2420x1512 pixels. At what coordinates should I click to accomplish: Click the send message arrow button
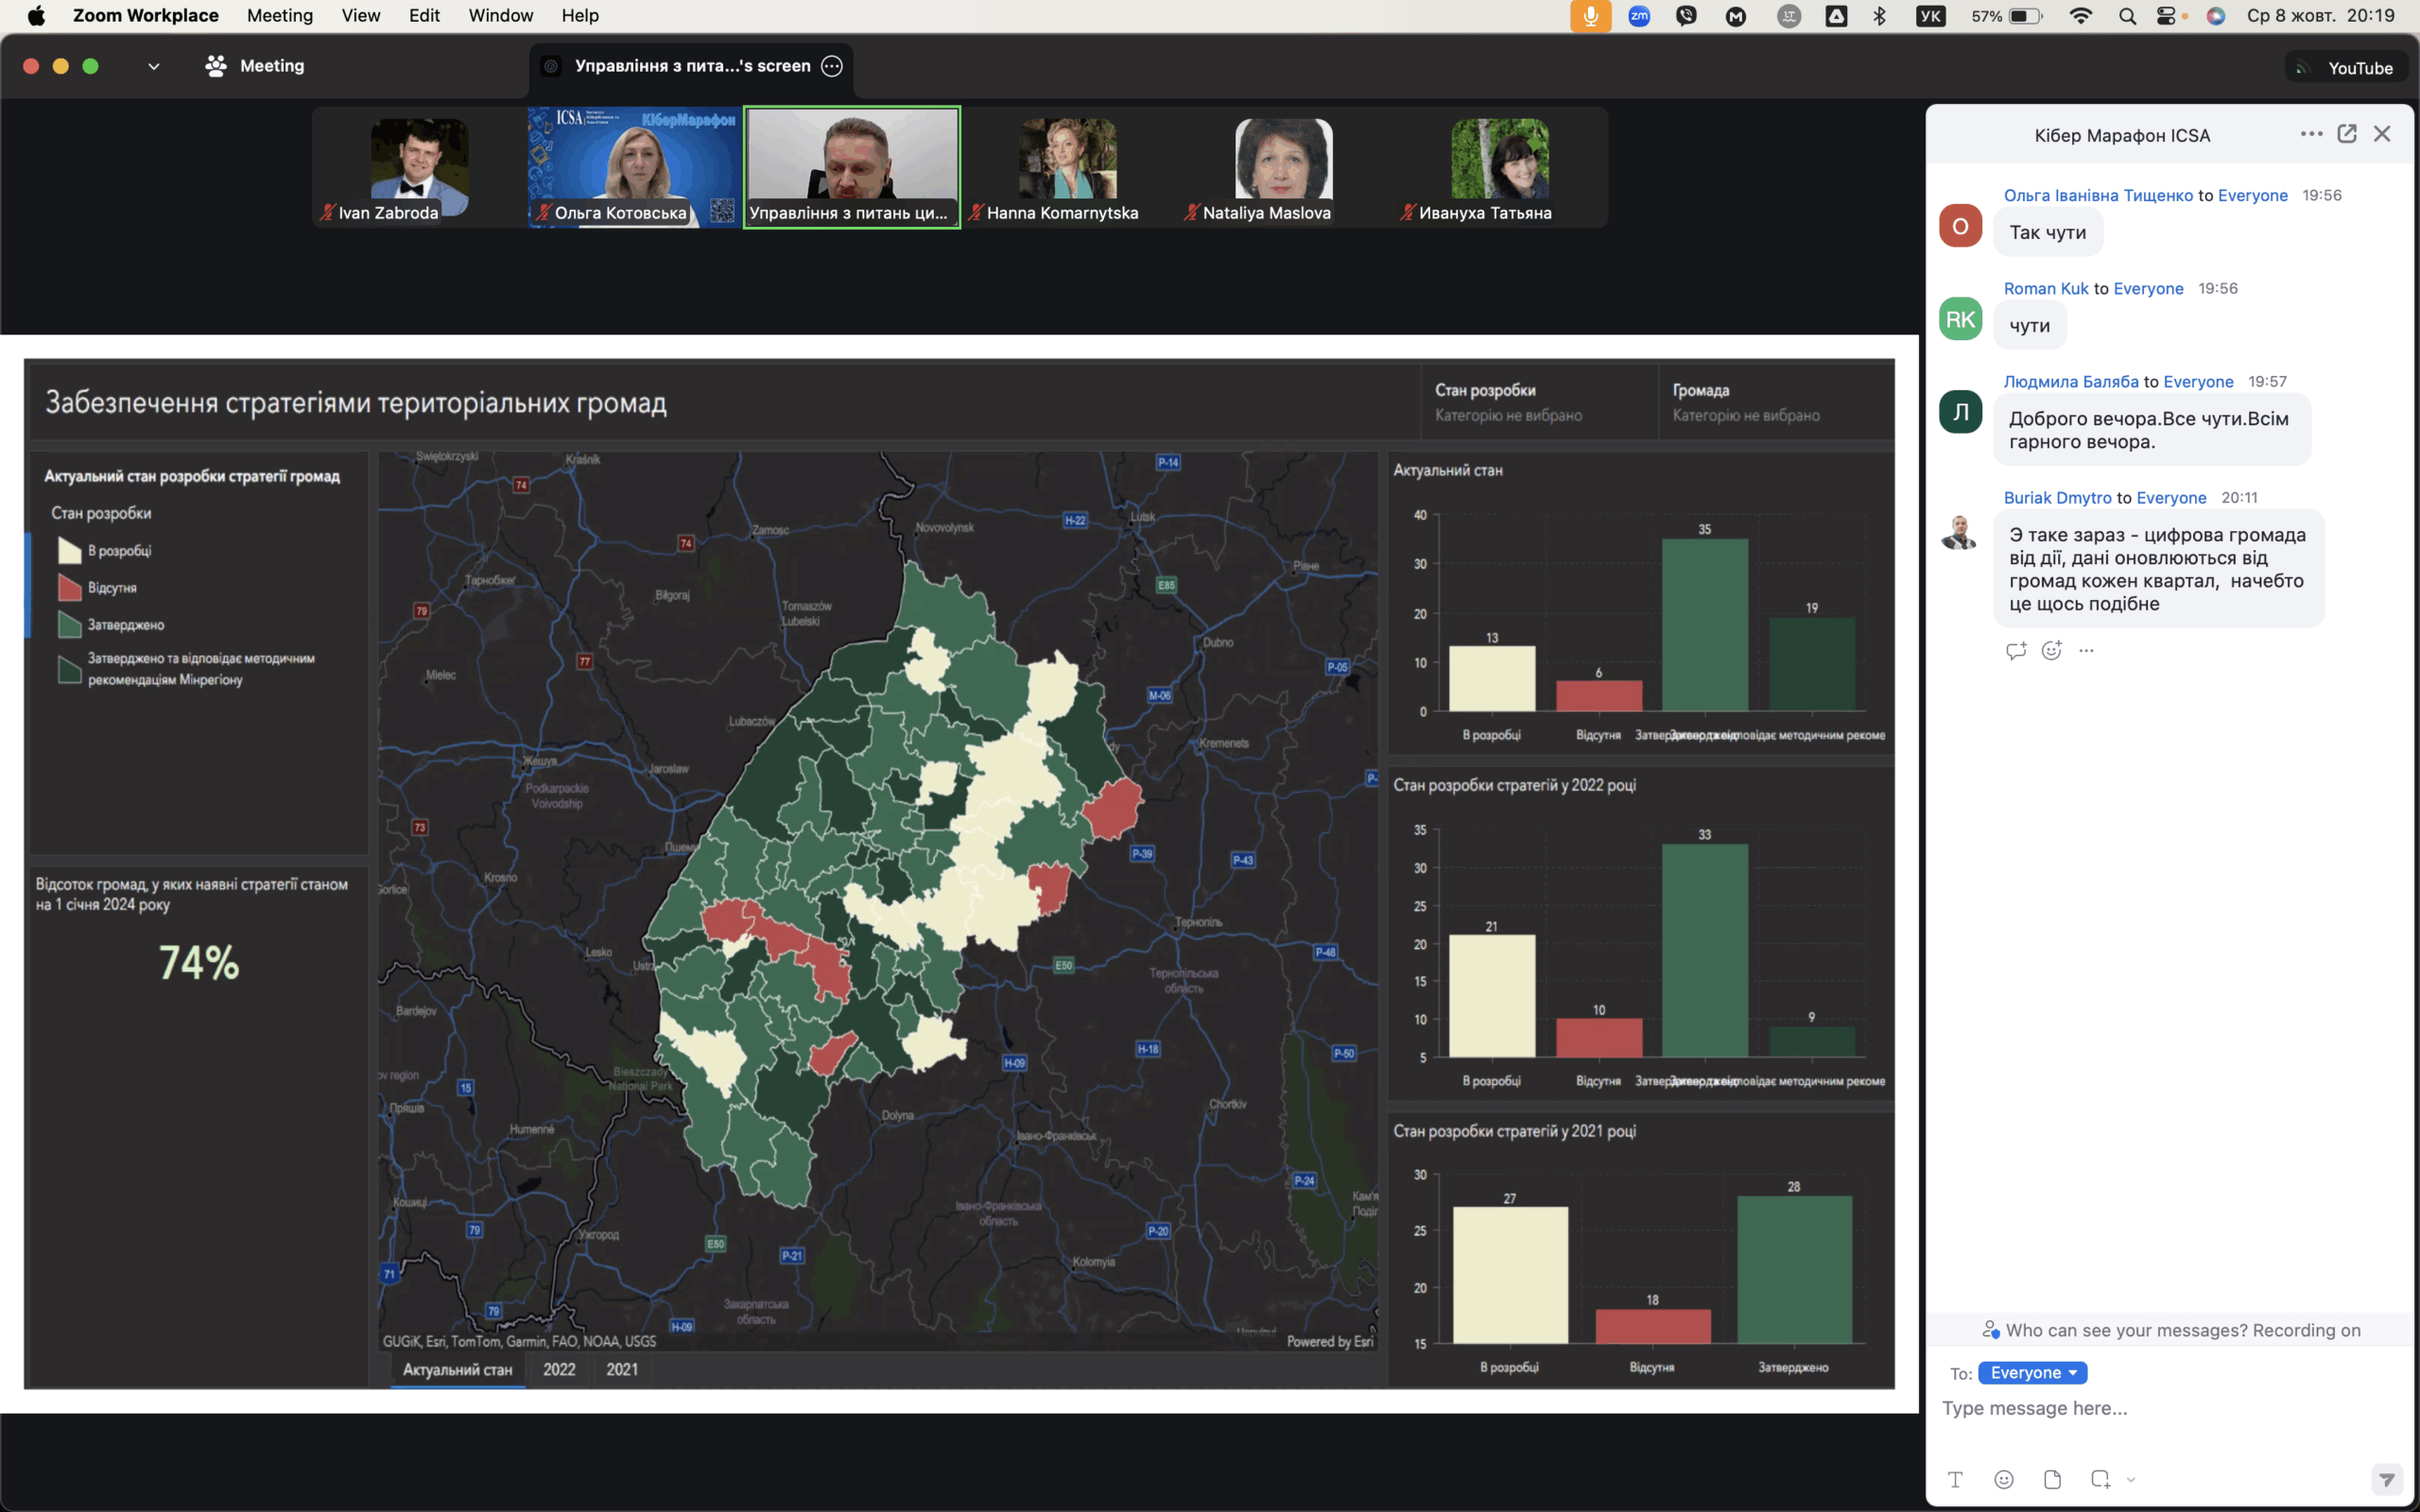(2386, 1479)
